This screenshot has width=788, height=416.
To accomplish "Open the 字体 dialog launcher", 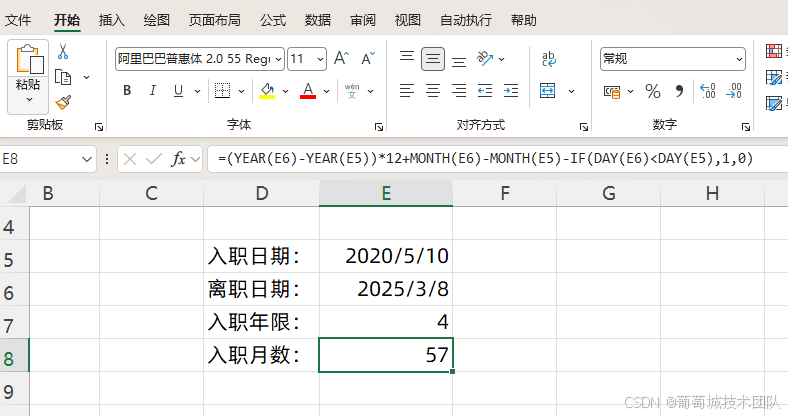I will 379,127.
